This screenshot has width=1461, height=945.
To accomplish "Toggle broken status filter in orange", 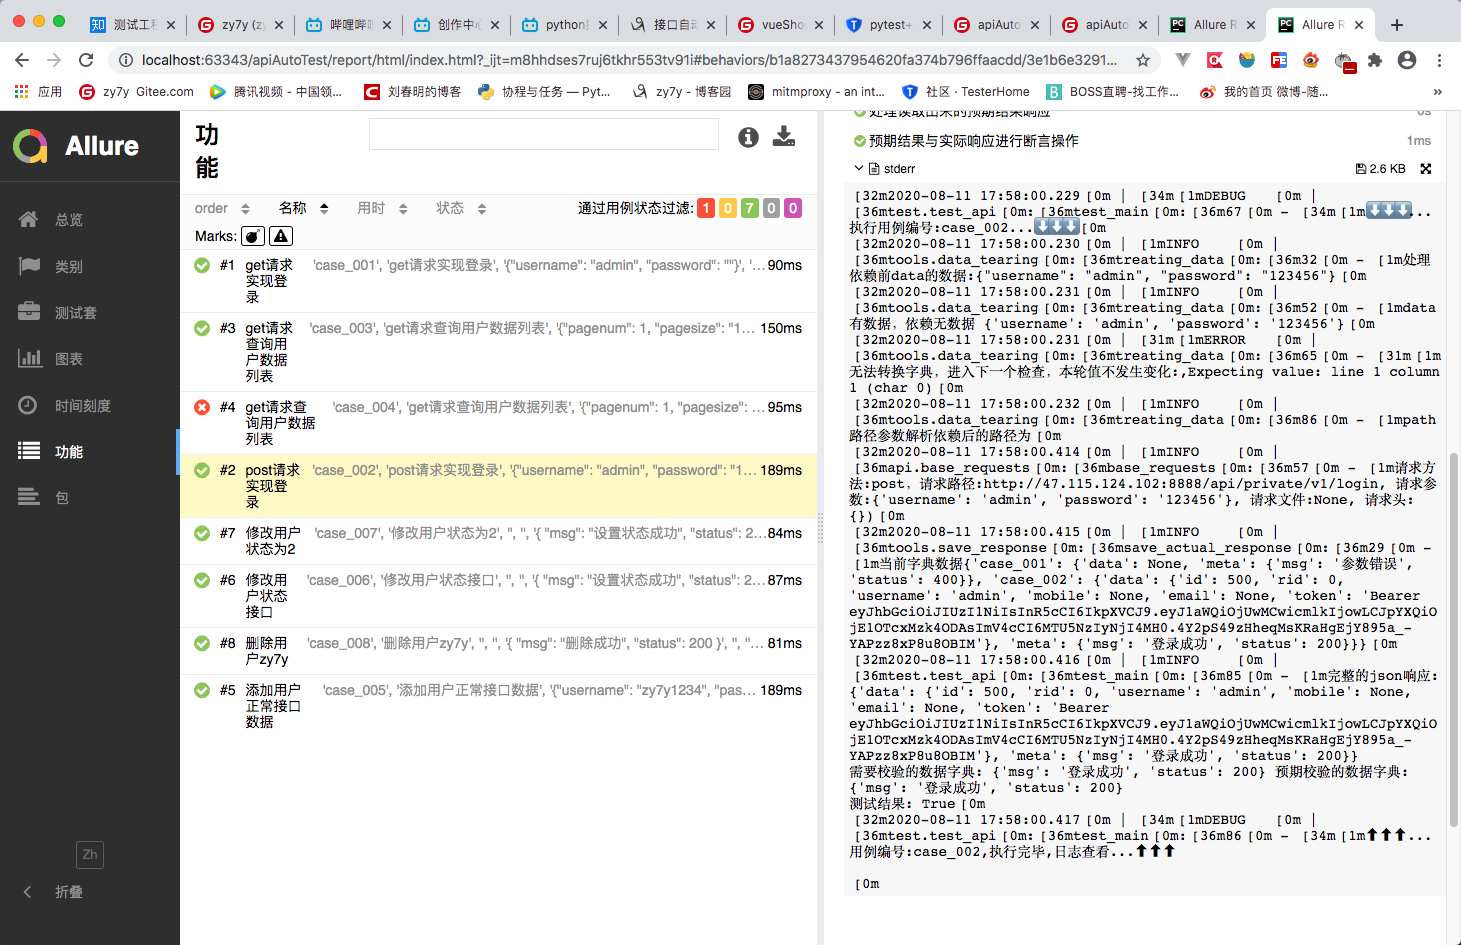I will pos(728,208).
